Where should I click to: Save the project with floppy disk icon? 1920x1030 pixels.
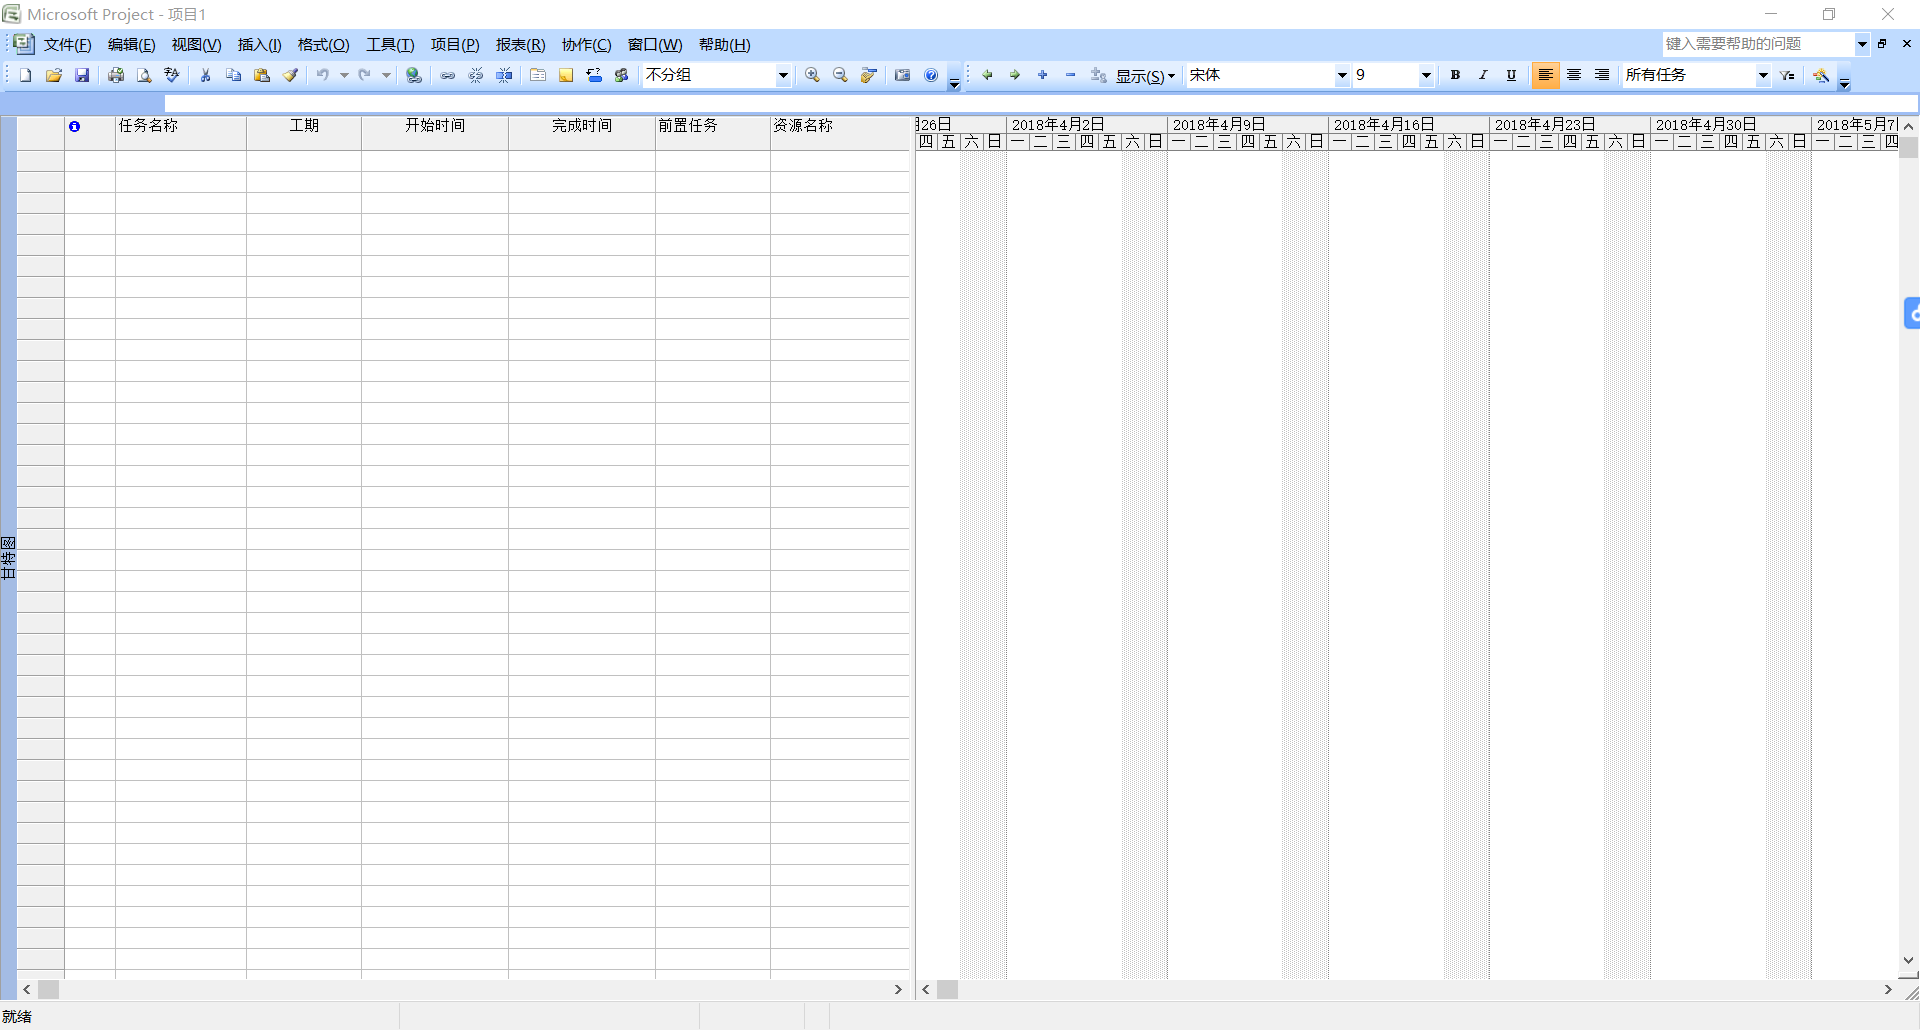pyautogui.click(x=82, y=75)
